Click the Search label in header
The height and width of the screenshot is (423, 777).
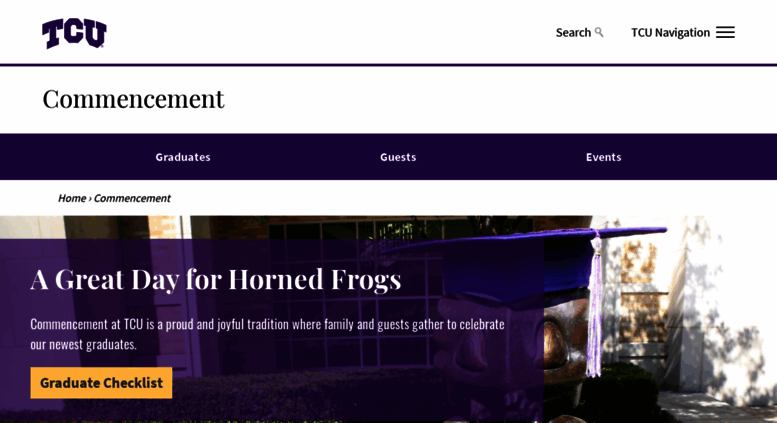click(573, 33)
